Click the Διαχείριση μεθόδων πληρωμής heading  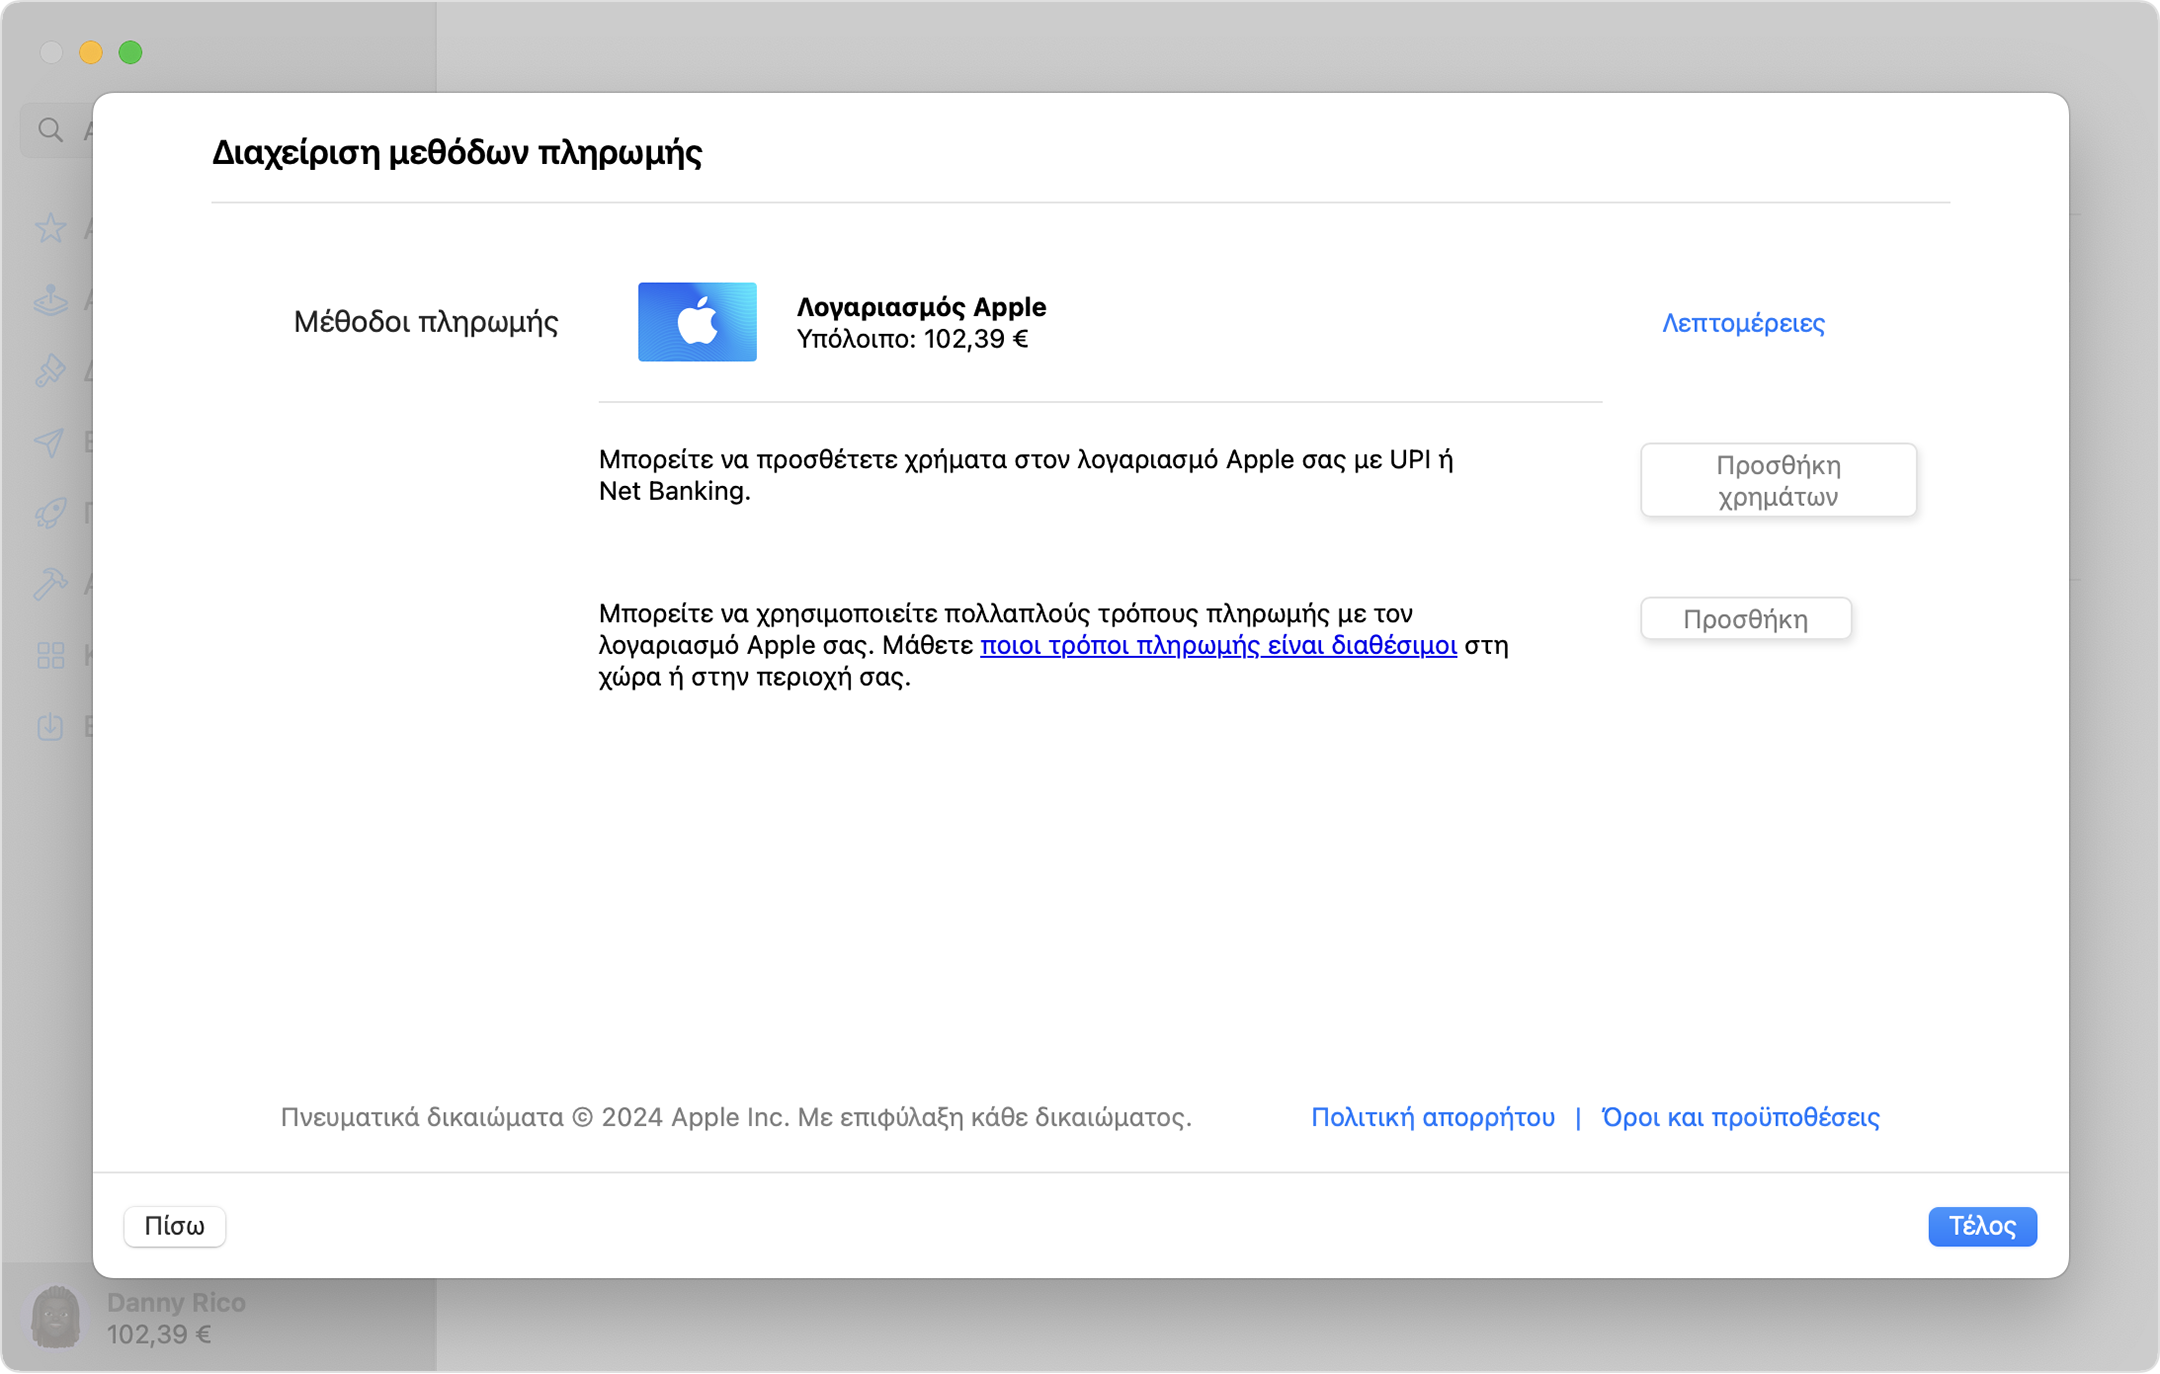pyautogui.click(x=457, y=153)
